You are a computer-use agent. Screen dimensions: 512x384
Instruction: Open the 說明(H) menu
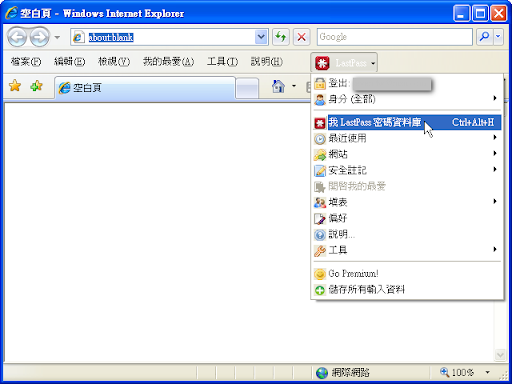(x=266, y=62)
